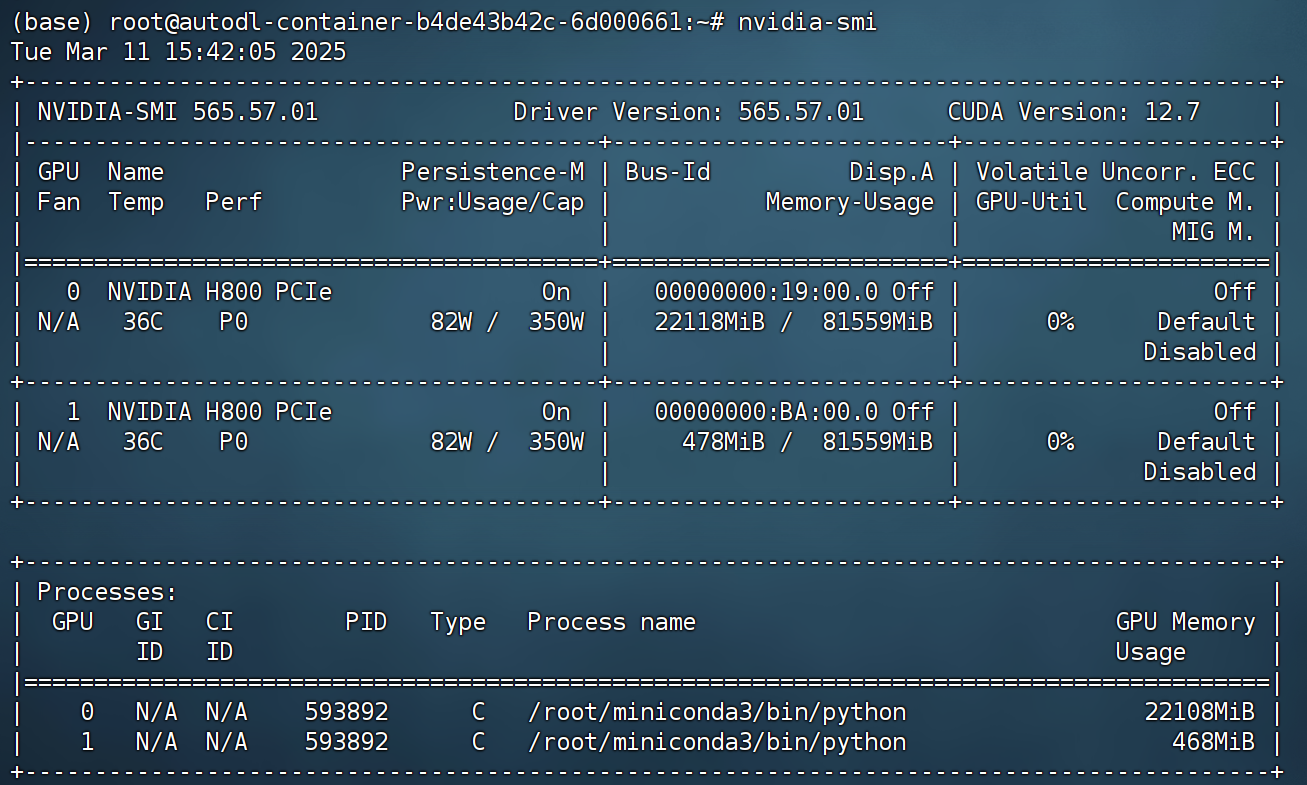Click the 'Memory-Usage' column header

click(x=849, y=202)
